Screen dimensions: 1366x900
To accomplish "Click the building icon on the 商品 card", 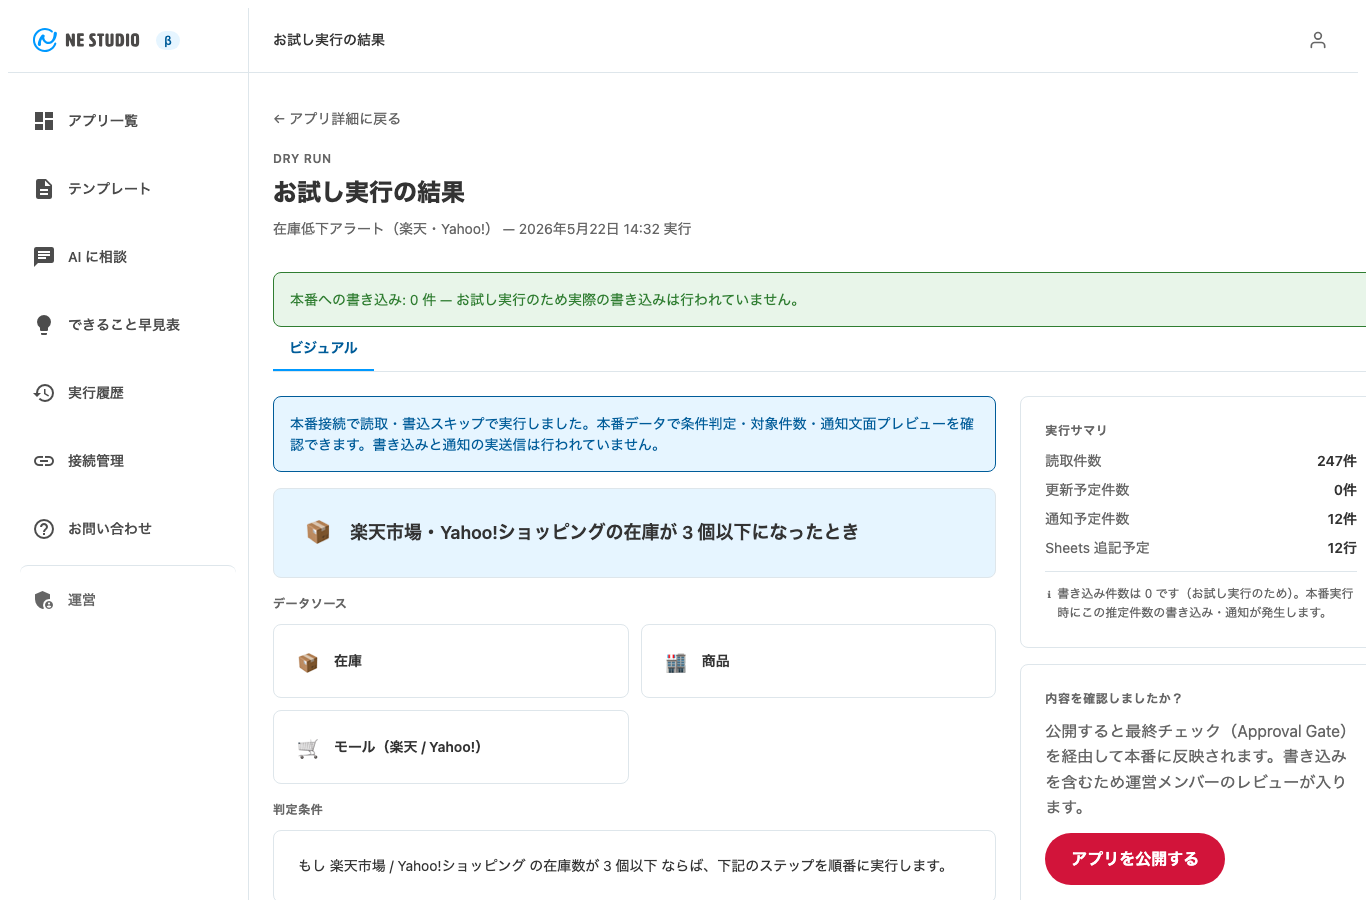I will click(676, 662).
